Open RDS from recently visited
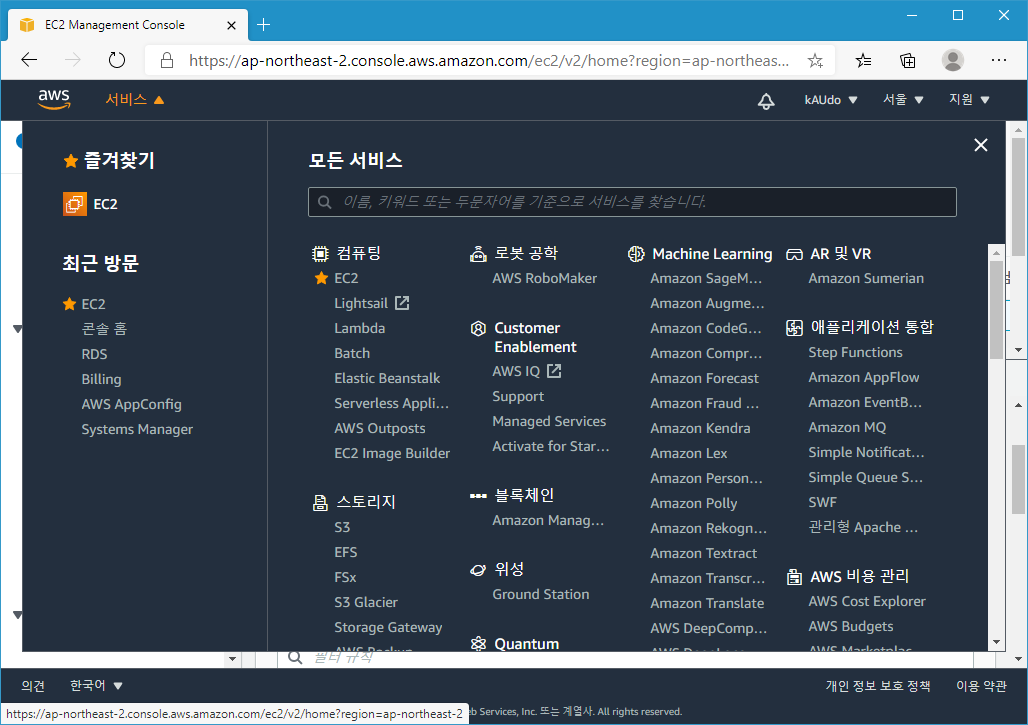The width and height of the screenshot is (1028, 725). coord(94,354)
